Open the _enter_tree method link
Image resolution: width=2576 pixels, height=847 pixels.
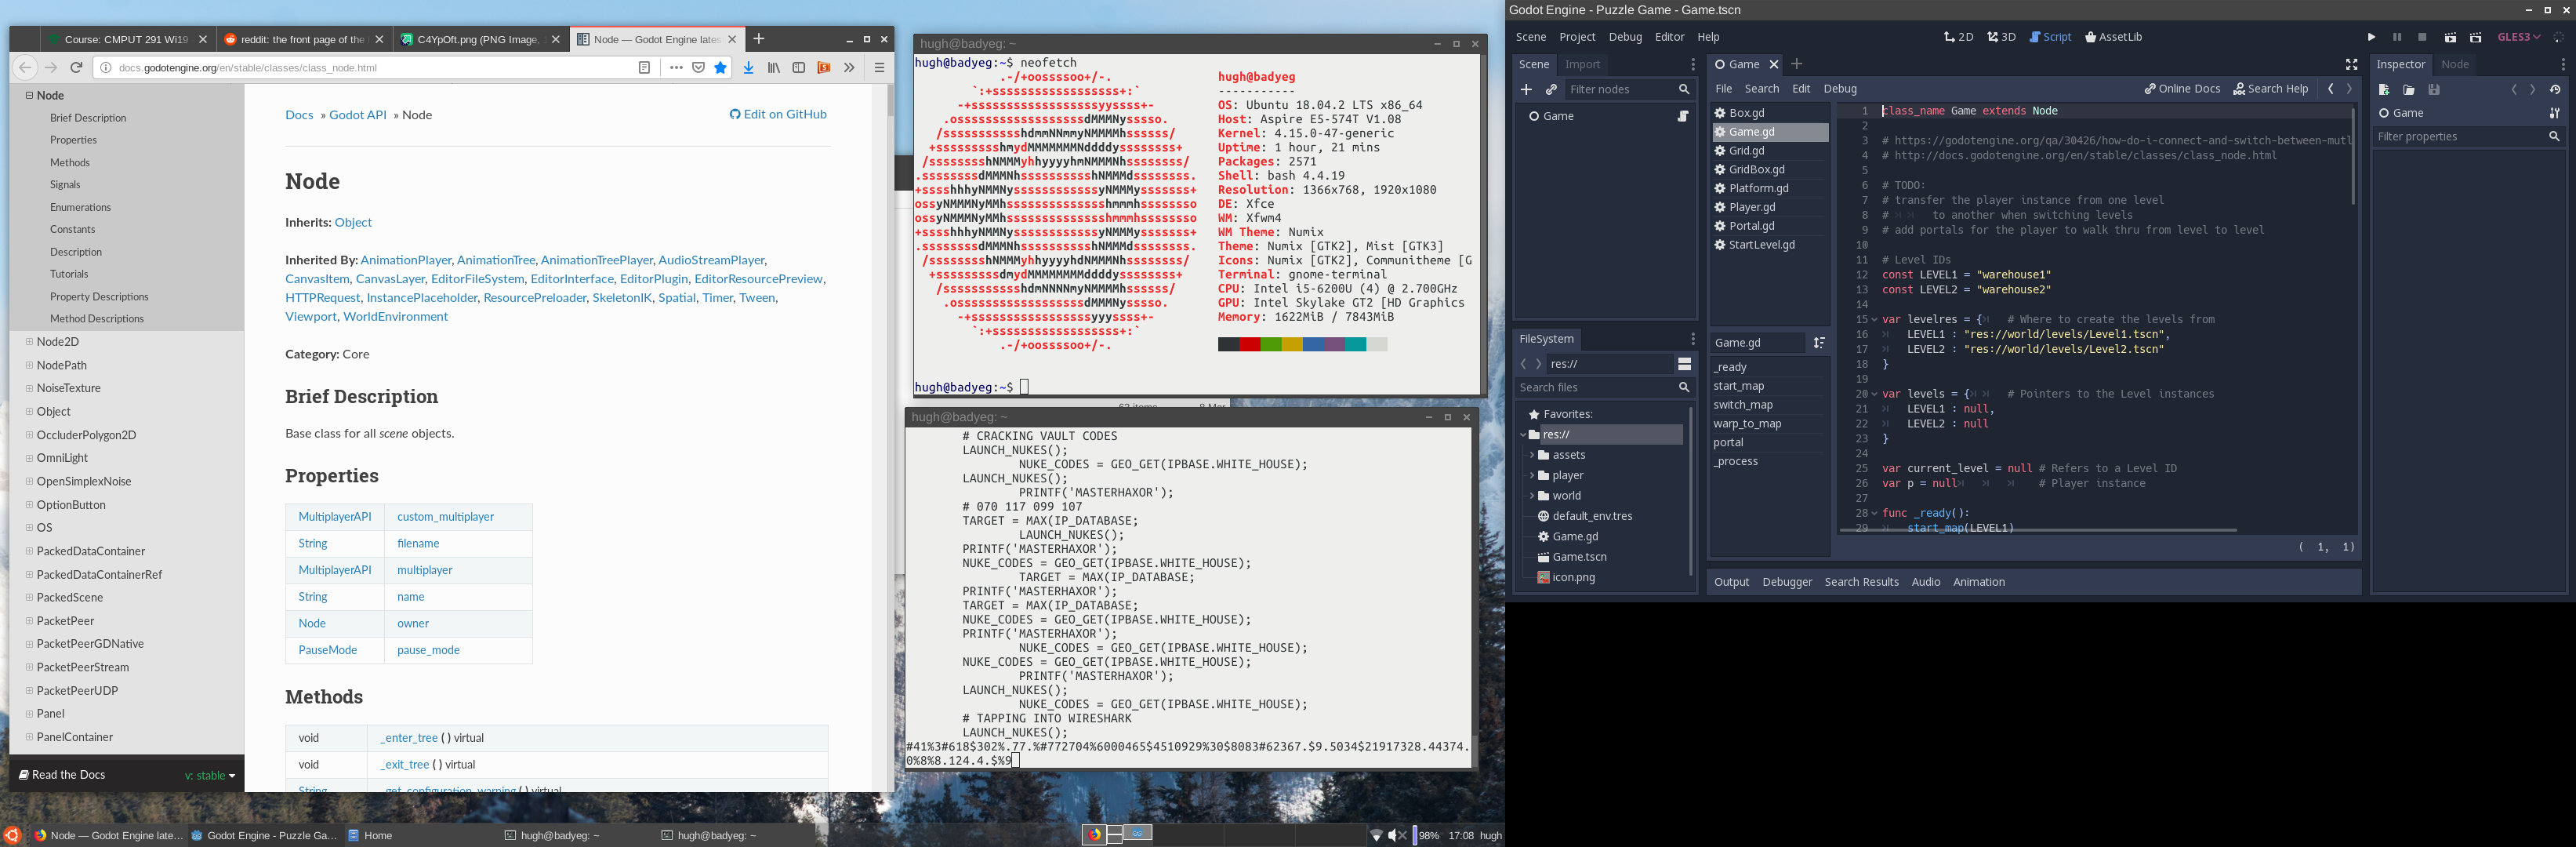(x=409, y=738)
